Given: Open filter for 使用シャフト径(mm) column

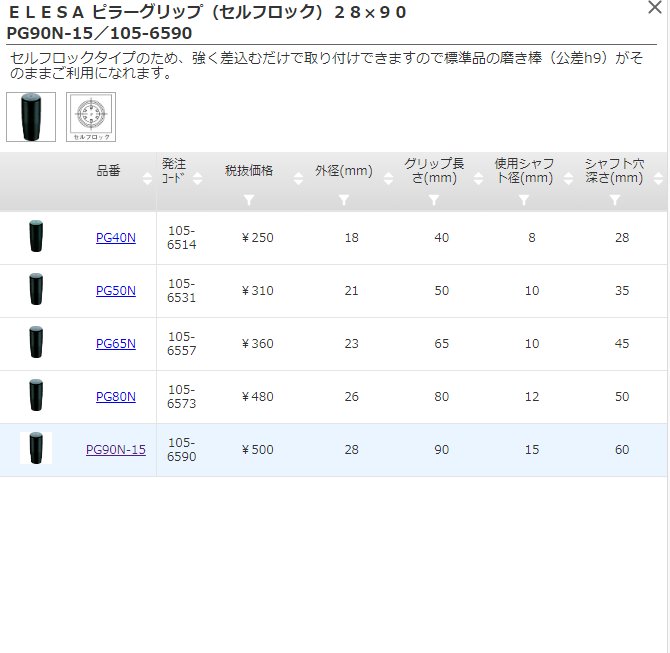Looking at the screenshot, I should pyautogui.click(x=523, y=200).
